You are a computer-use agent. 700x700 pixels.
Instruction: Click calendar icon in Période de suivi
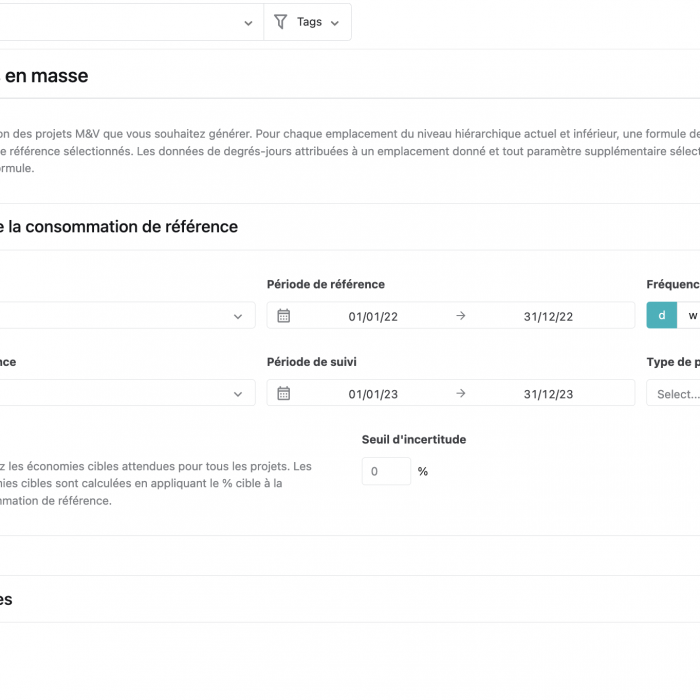(283, 393)
